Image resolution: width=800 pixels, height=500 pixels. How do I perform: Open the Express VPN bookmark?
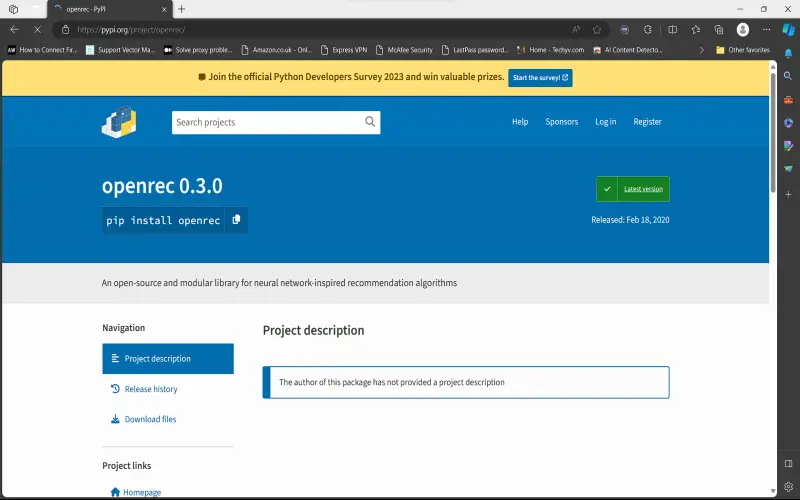(344, 50)
